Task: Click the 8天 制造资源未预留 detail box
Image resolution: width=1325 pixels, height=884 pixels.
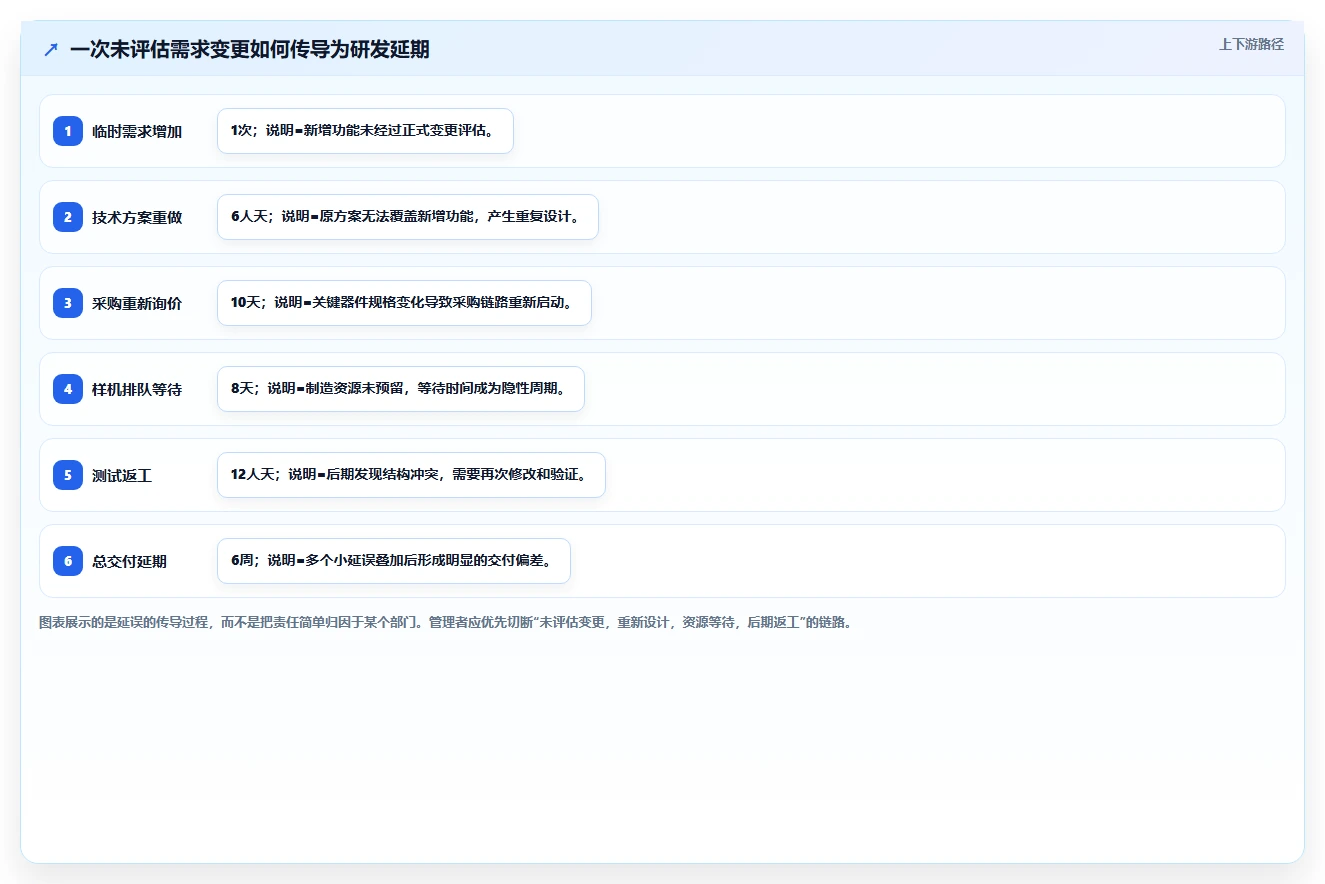Action: (401, 389)
